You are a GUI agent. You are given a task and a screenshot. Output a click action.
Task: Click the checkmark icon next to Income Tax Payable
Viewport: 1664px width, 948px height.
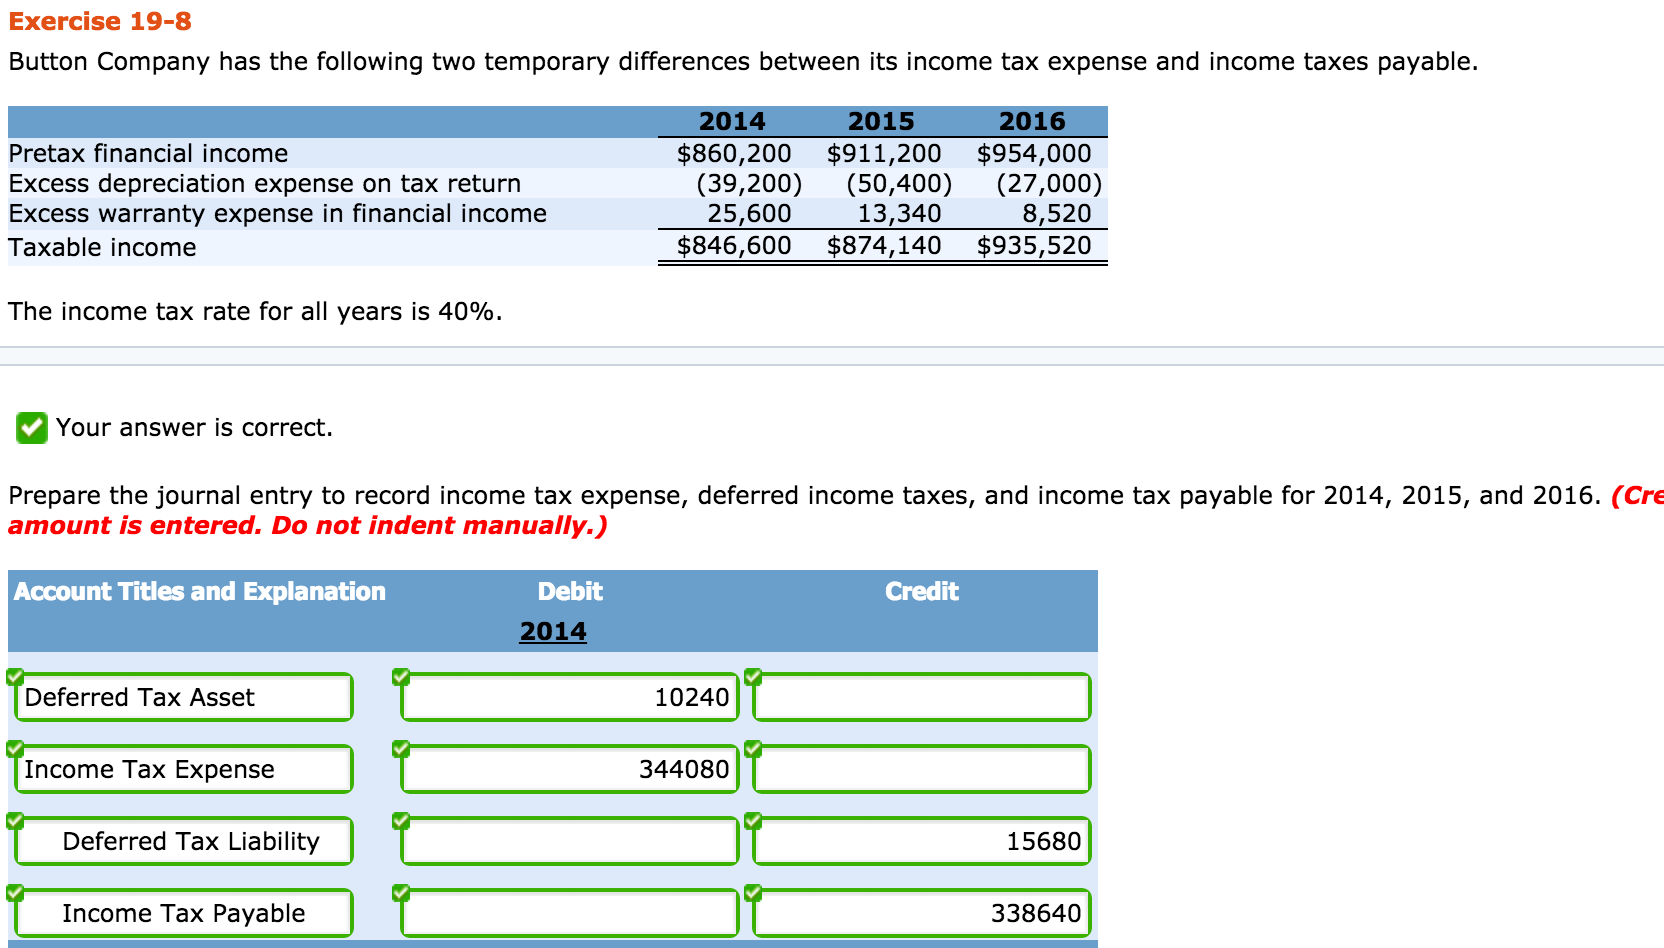(15, 892)
